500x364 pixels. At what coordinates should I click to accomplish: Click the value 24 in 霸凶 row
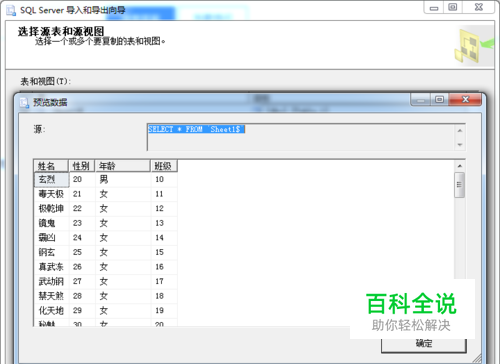pos(82,238)
